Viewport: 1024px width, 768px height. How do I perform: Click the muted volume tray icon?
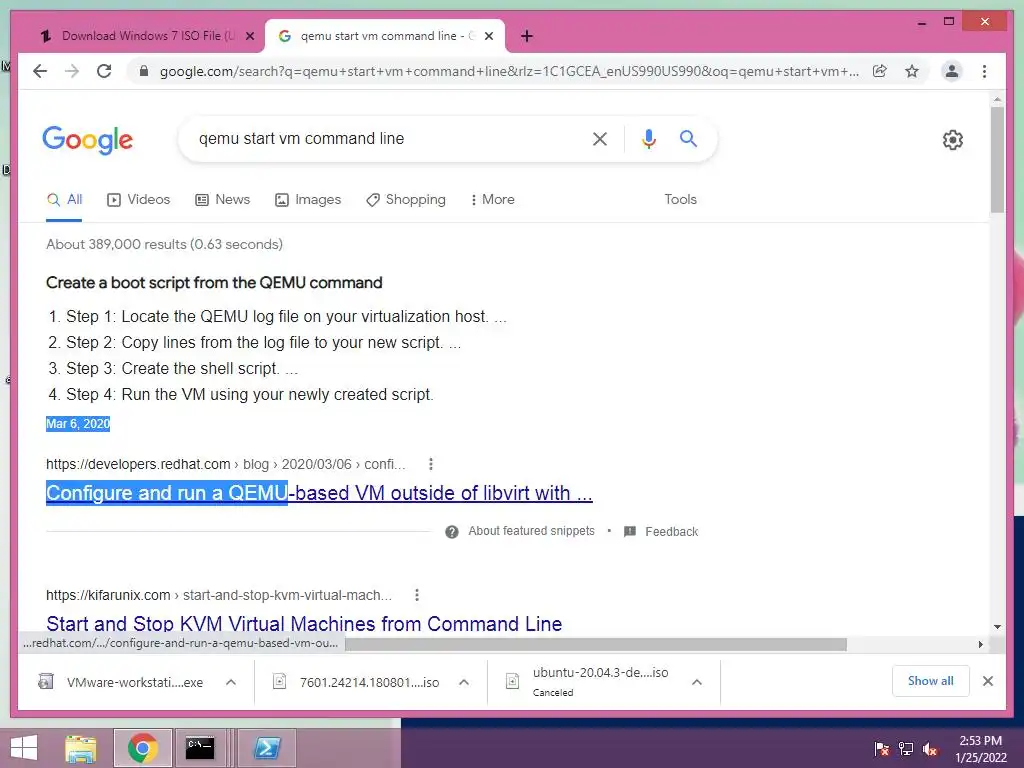[x=930, y=749]
